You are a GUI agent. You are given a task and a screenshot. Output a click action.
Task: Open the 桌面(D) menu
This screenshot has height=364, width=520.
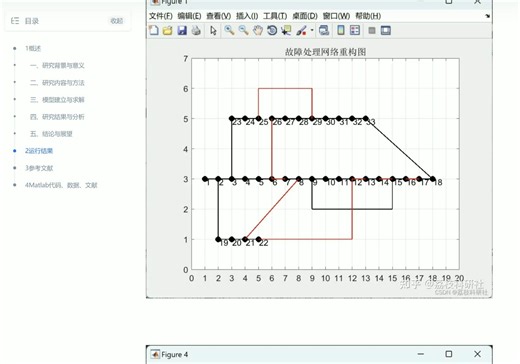tap(305, 16)
